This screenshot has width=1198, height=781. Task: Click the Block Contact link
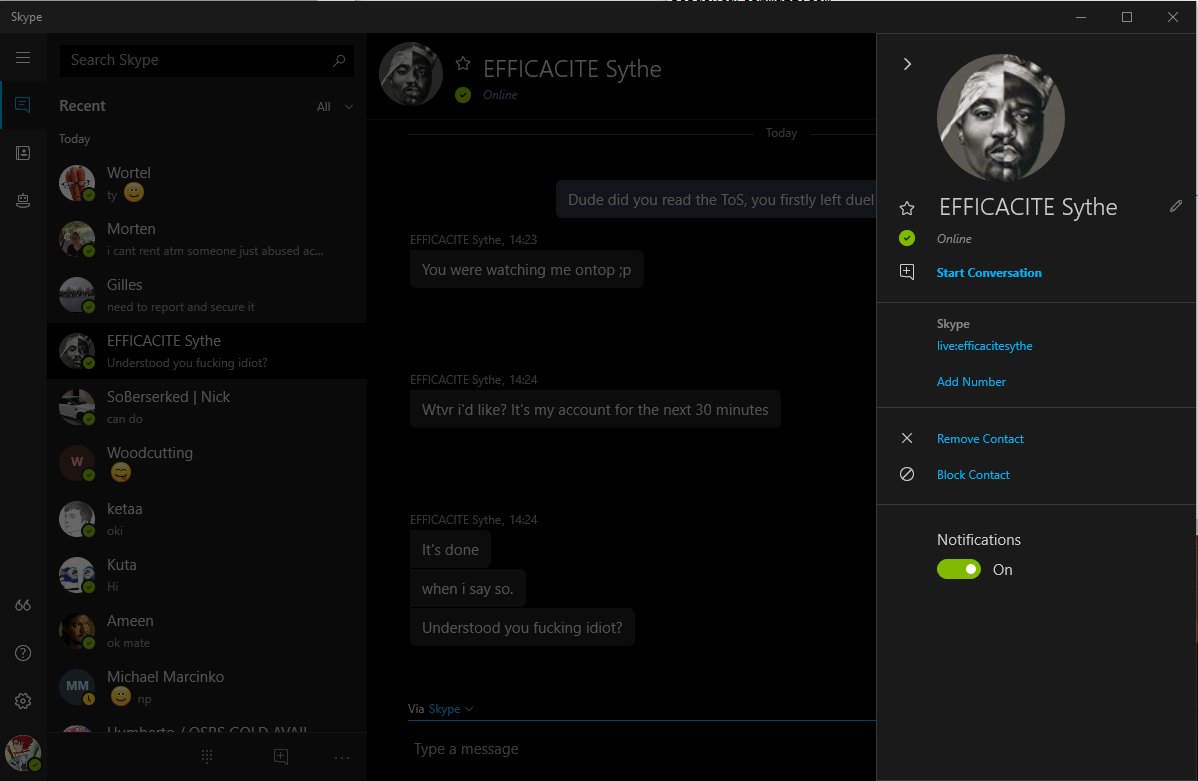(973, 475)
